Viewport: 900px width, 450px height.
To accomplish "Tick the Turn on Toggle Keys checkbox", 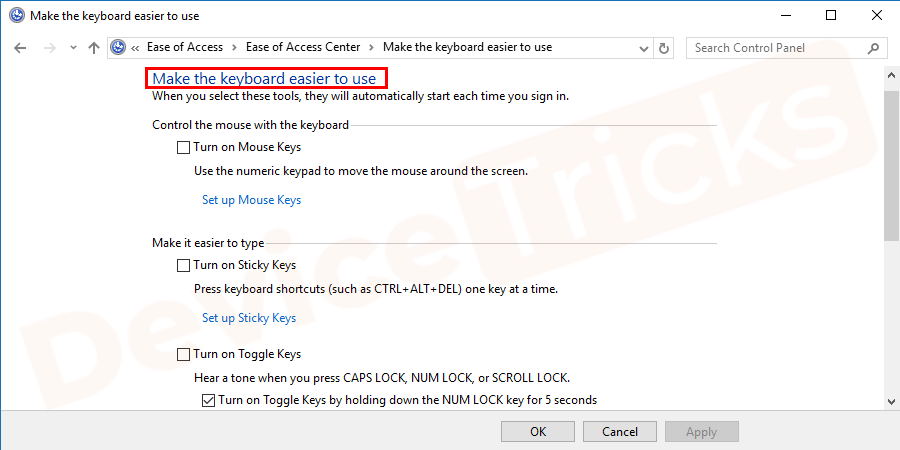I will pos(183,354).
